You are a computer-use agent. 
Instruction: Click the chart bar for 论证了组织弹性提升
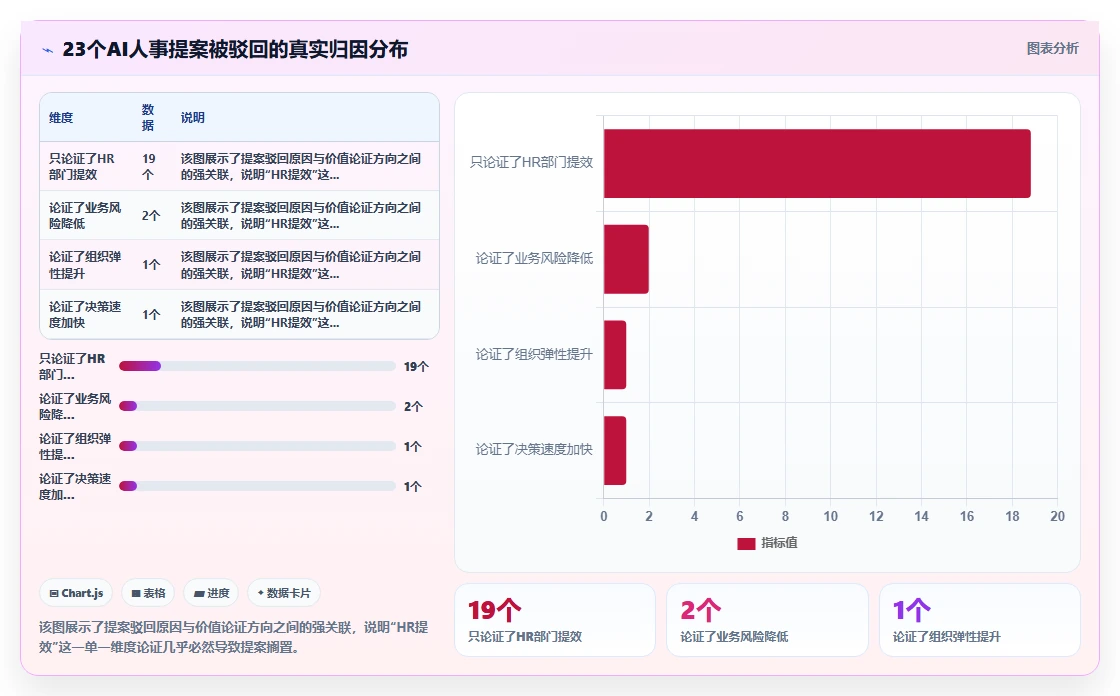tap(615, 354)
